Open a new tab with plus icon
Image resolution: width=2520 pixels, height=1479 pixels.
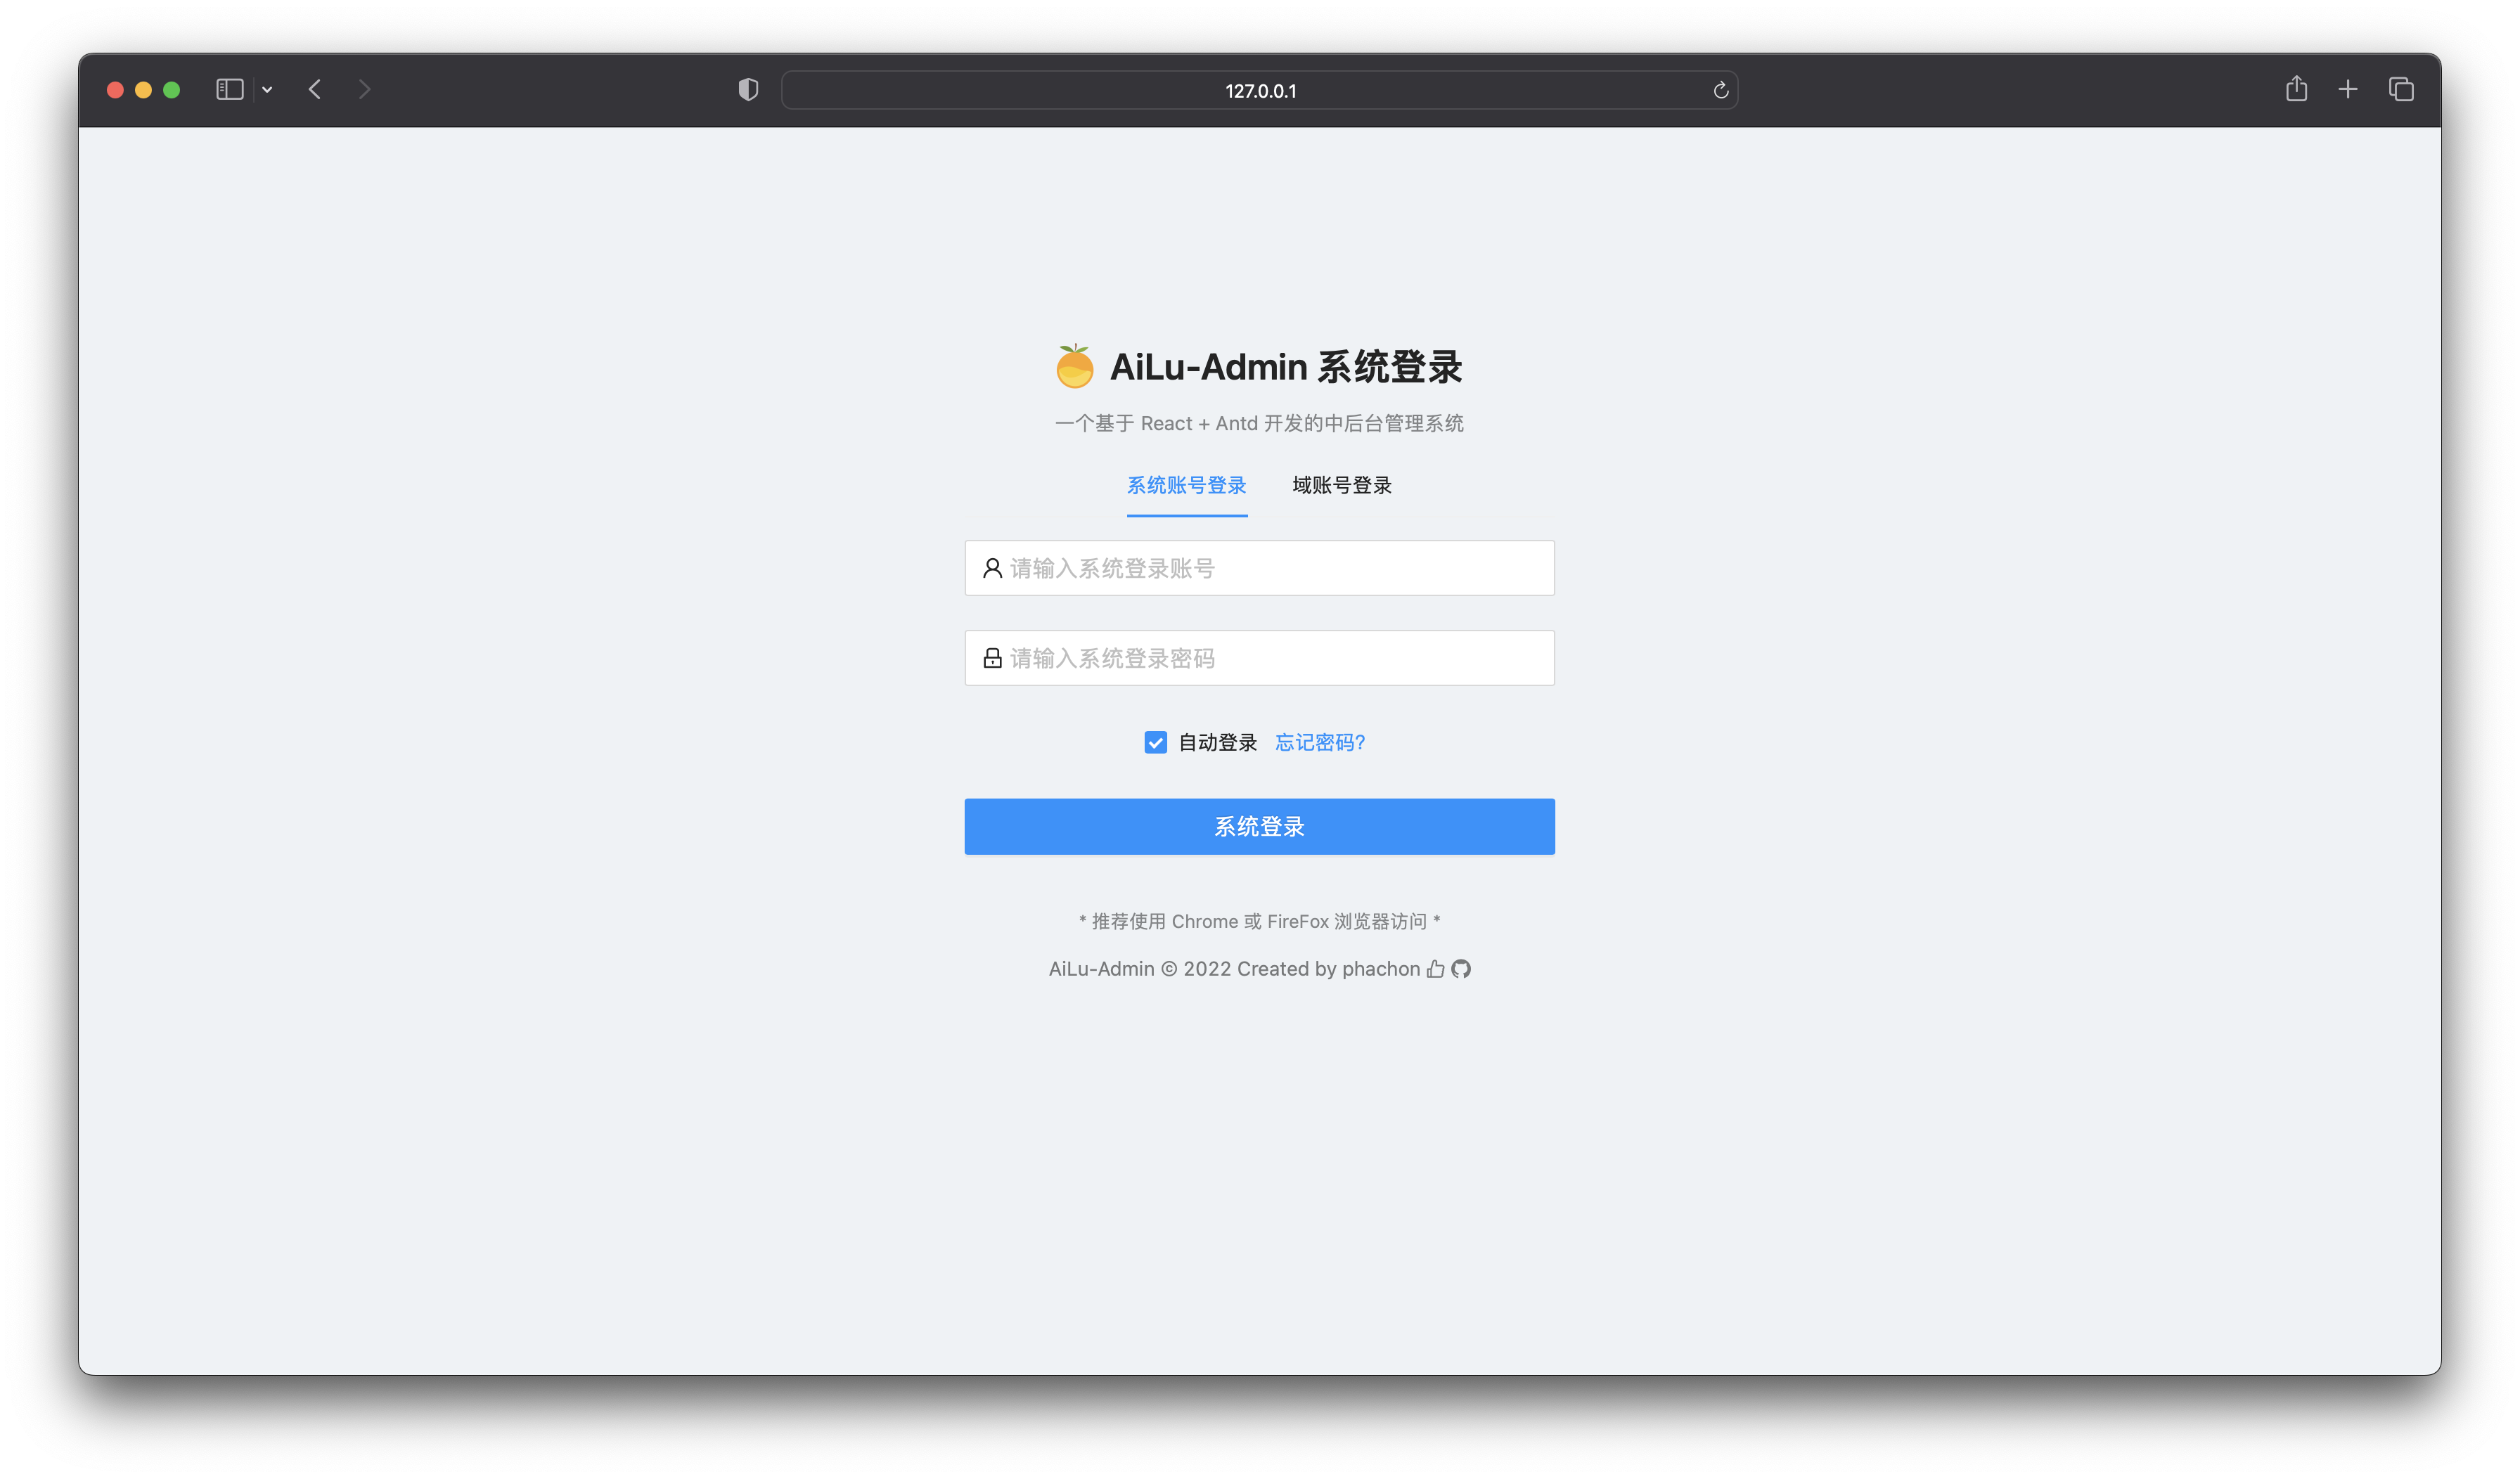[2348, 89]
